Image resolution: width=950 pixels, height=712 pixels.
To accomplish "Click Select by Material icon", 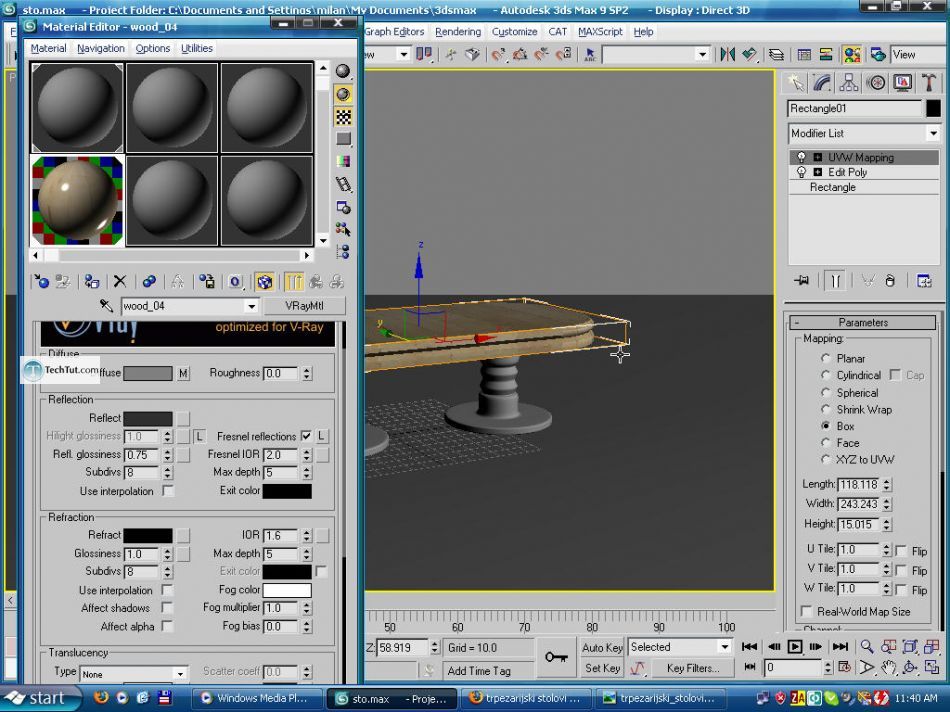I will point(343,230).
